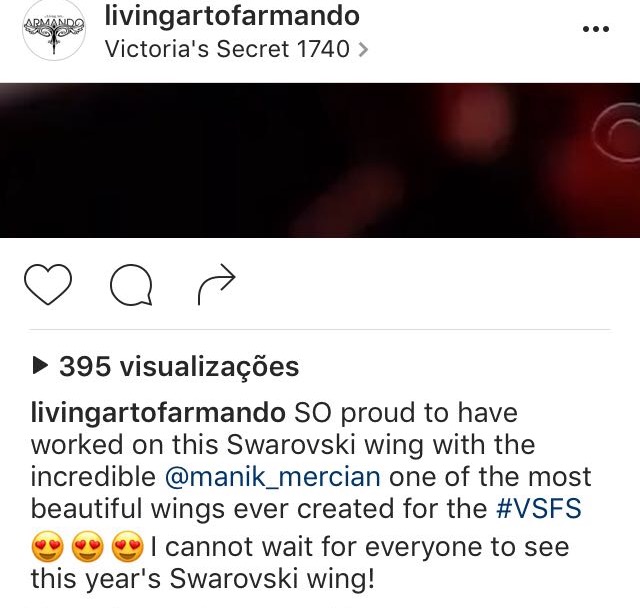Tap the blurred red glow in the video
Viewport: 640px width, 608px height.
point(478,116)
